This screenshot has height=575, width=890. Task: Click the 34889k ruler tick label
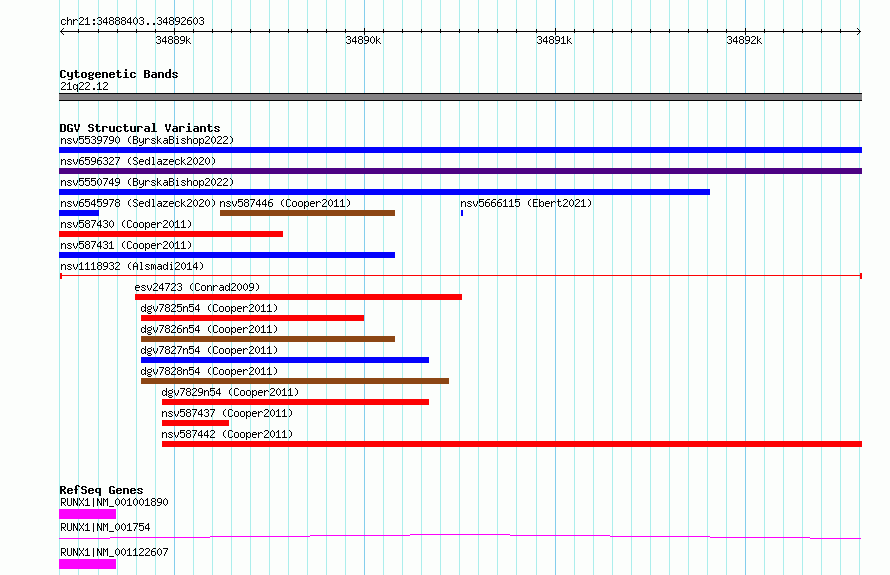(x=173, y=40)
